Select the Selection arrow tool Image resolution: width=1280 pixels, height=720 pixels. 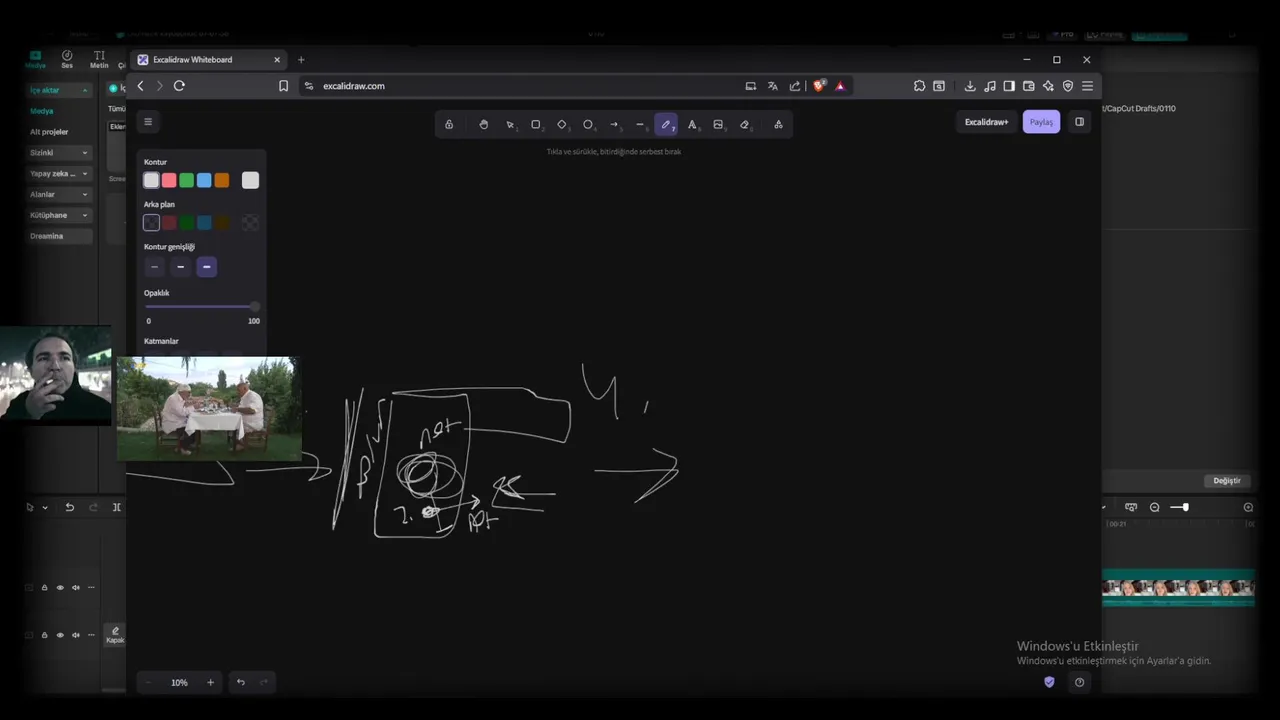tap(510, 125)
